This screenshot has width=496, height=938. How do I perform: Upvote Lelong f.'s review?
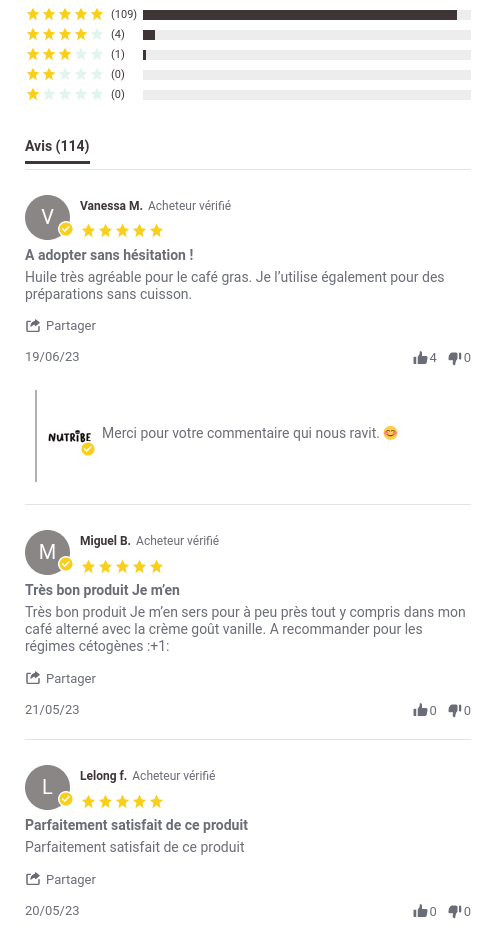(420, 911)
